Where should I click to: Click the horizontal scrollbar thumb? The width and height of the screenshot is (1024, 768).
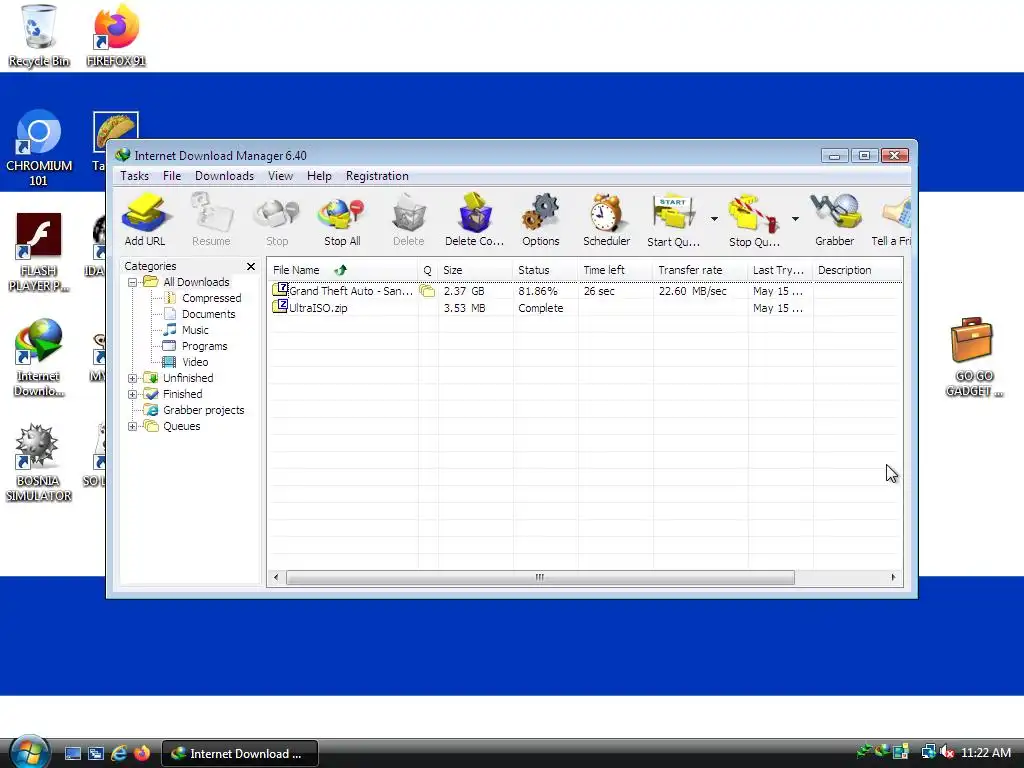(540, 577)
